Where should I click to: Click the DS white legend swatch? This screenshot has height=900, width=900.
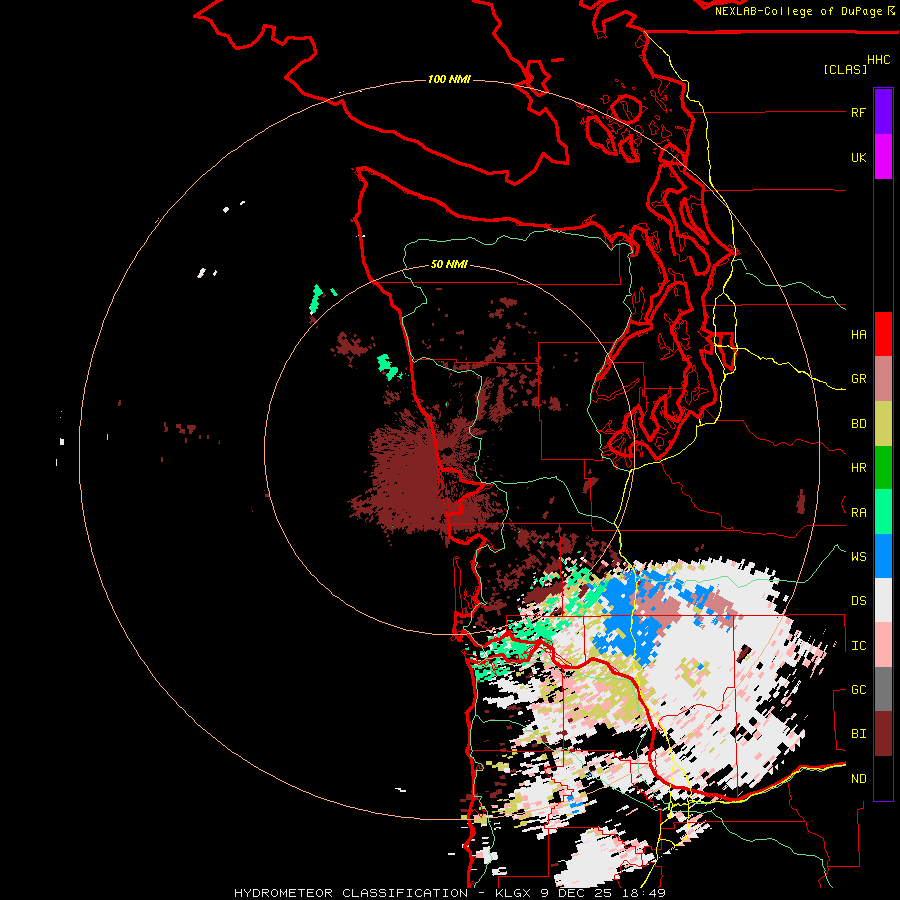pyautogui.click(x=883, y=600)
